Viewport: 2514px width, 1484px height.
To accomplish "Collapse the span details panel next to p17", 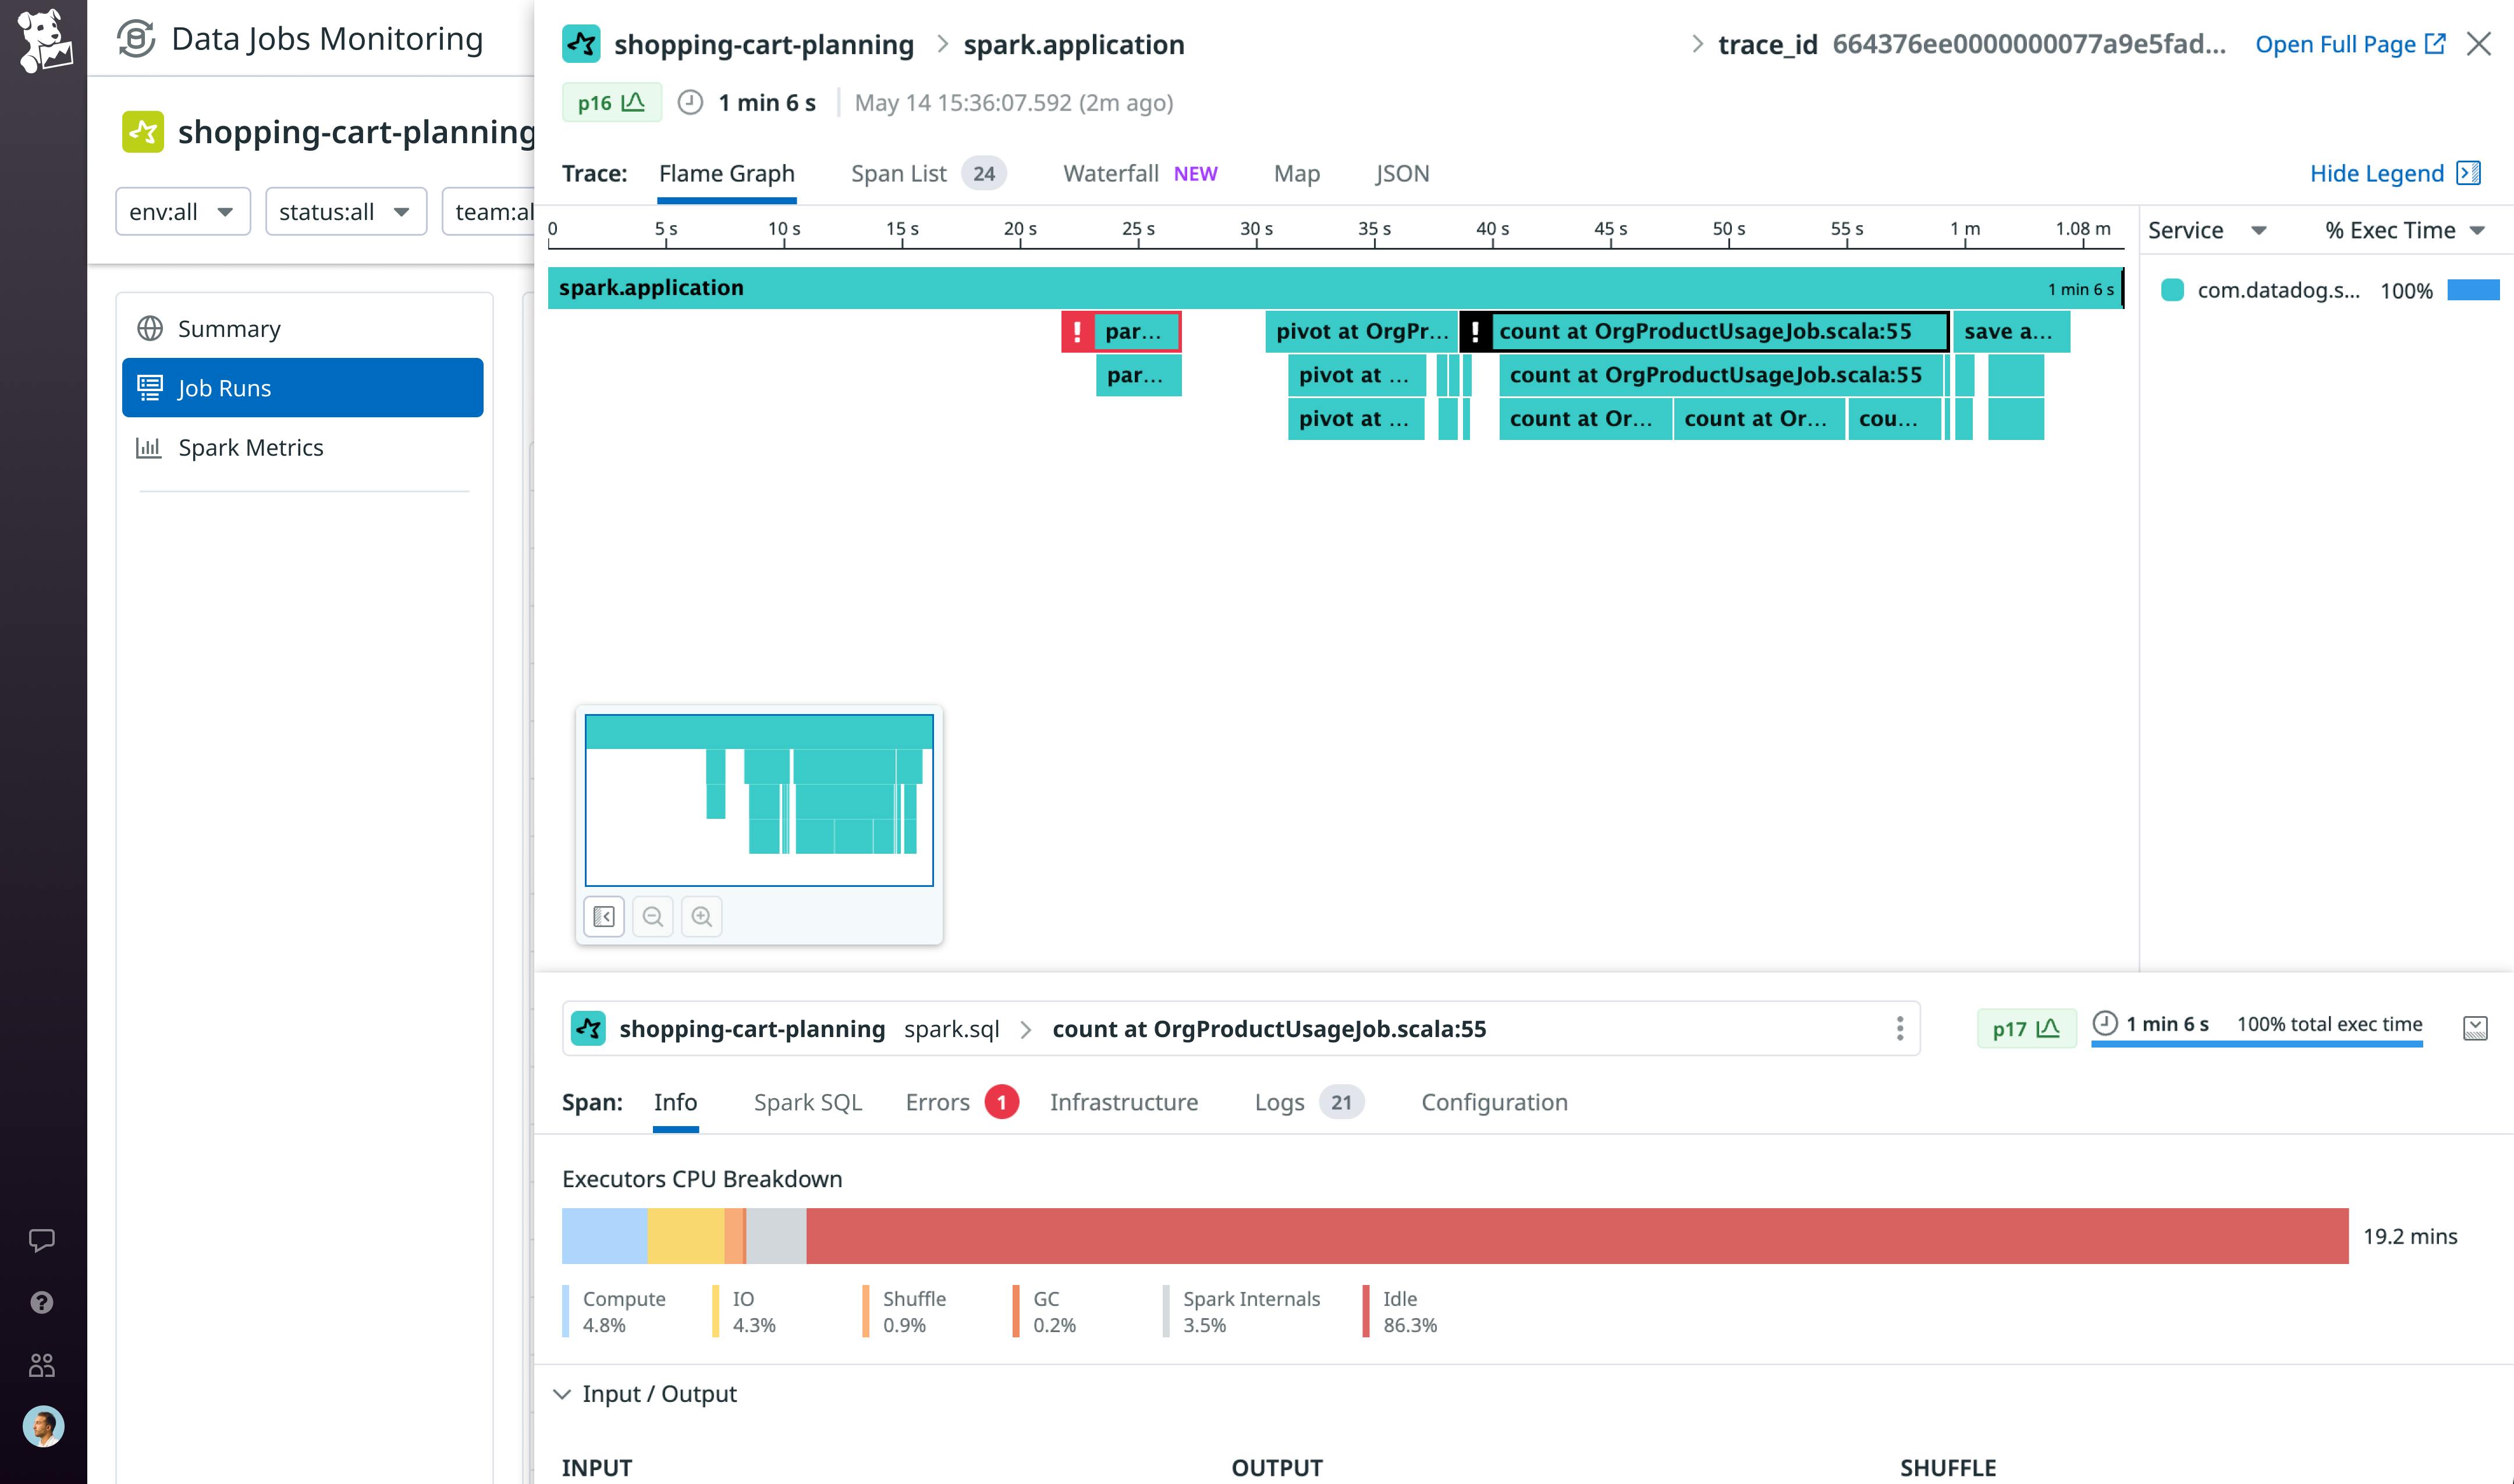I will (2477, 1027).
